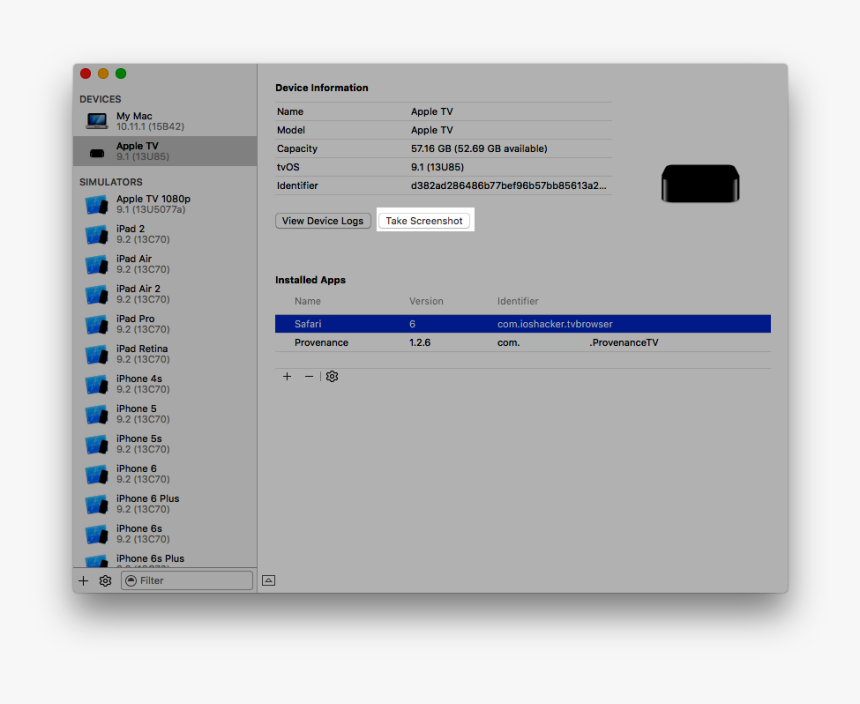Click the remove app minus icon

pyautogui.click(x=309, y=376)
